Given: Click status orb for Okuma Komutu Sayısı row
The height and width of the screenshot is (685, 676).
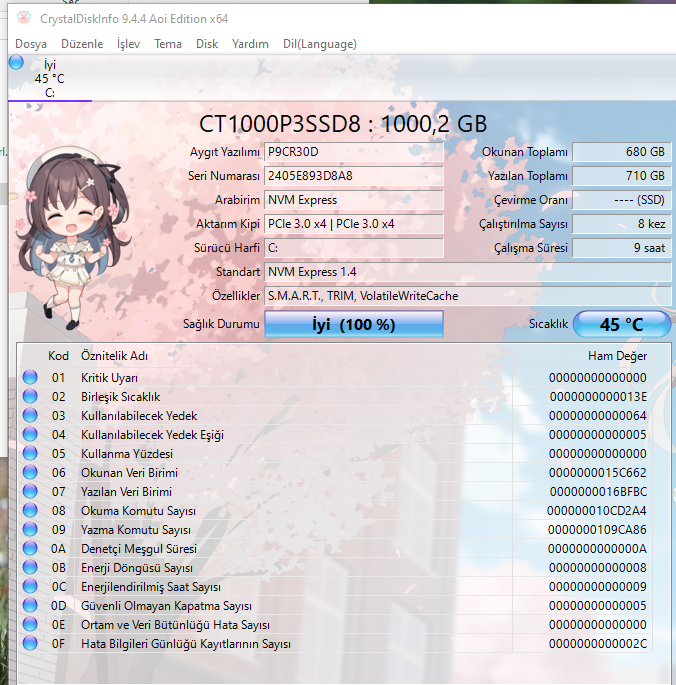Looking at the screenshot, I should coord(30,510).
